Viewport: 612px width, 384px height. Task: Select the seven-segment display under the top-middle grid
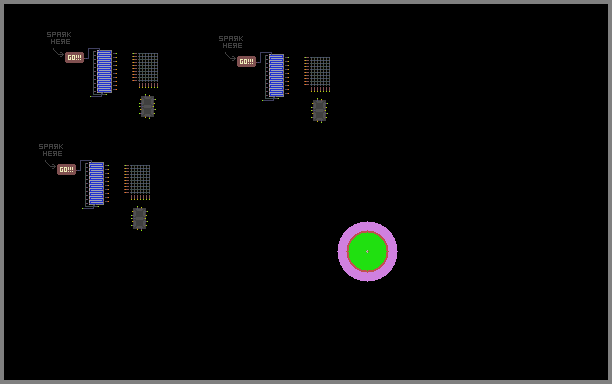(x=320, y=110)
